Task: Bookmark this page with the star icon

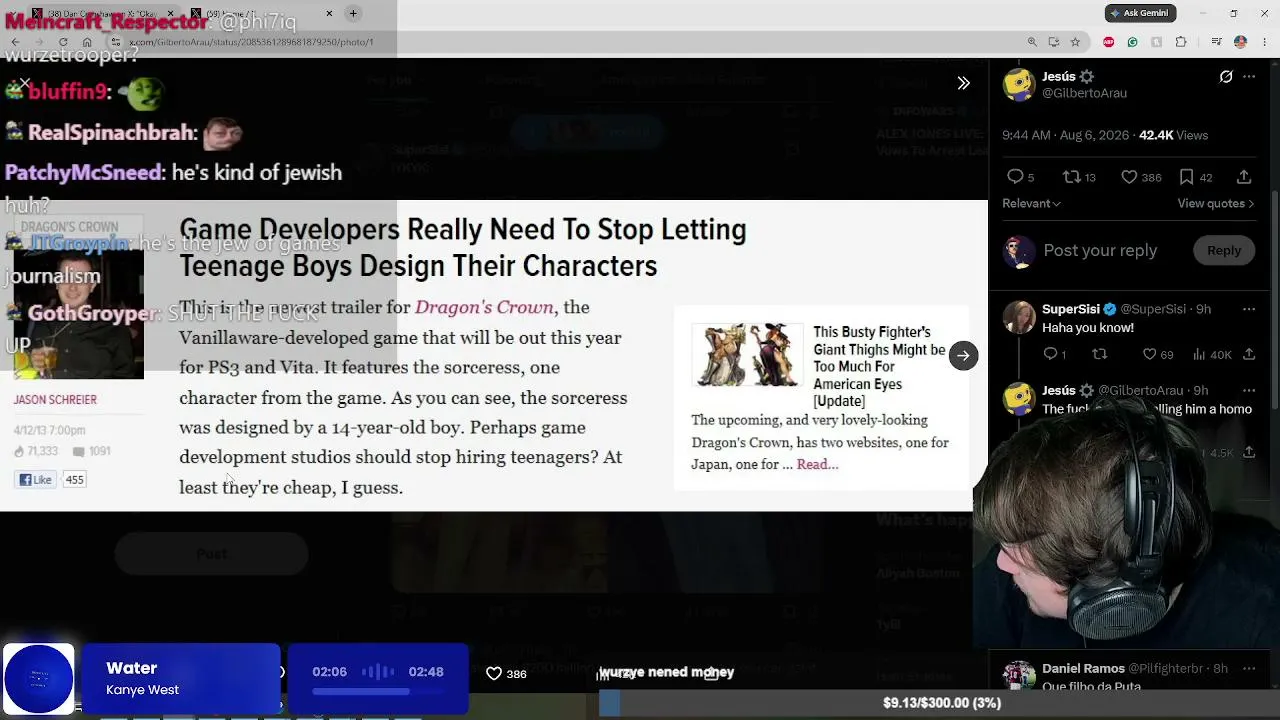Action: [1075, 42]
